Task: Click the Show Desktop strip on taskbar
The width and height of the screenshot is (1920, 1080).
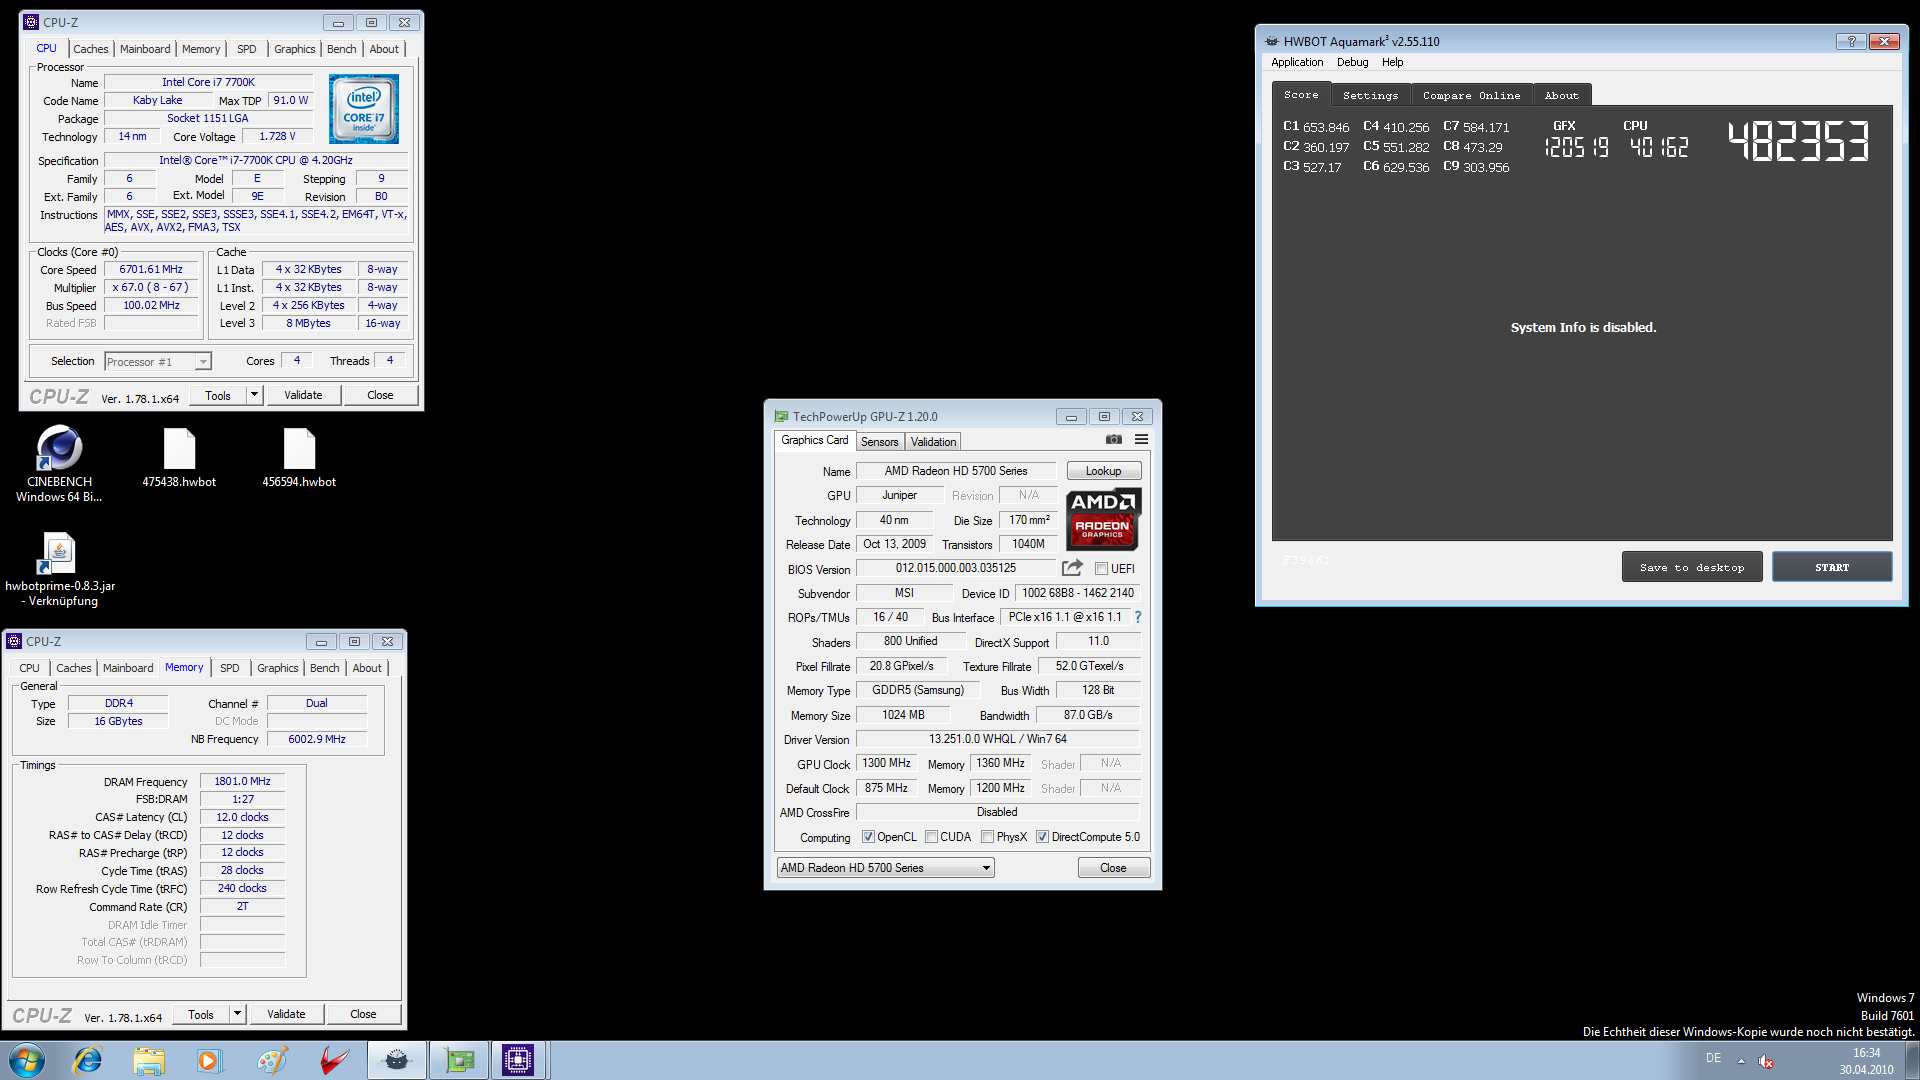Action: [x=1911, y=1060]
